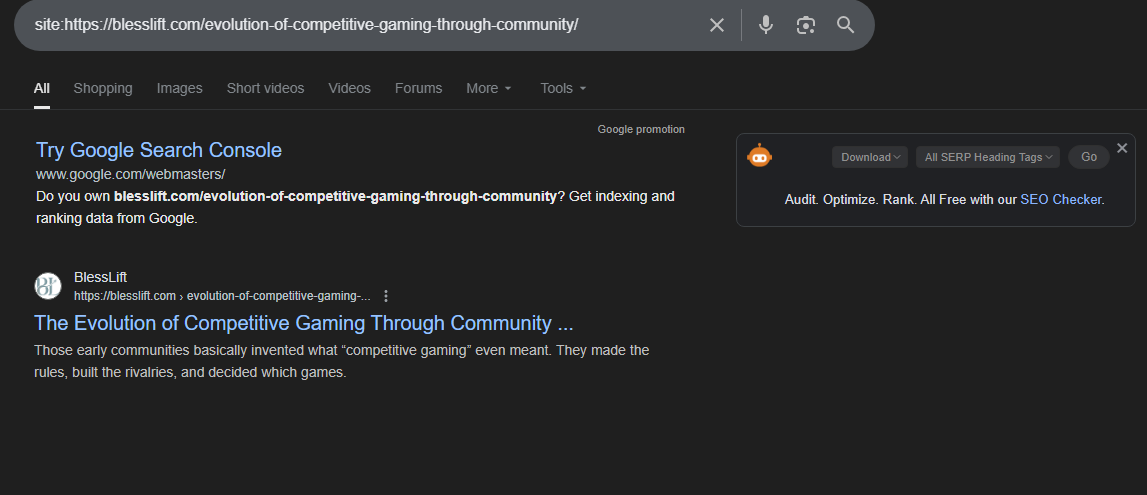Click the 'Those early communities' result snippet
Viewport: 1147px width, 495px height.
(342, 361)
